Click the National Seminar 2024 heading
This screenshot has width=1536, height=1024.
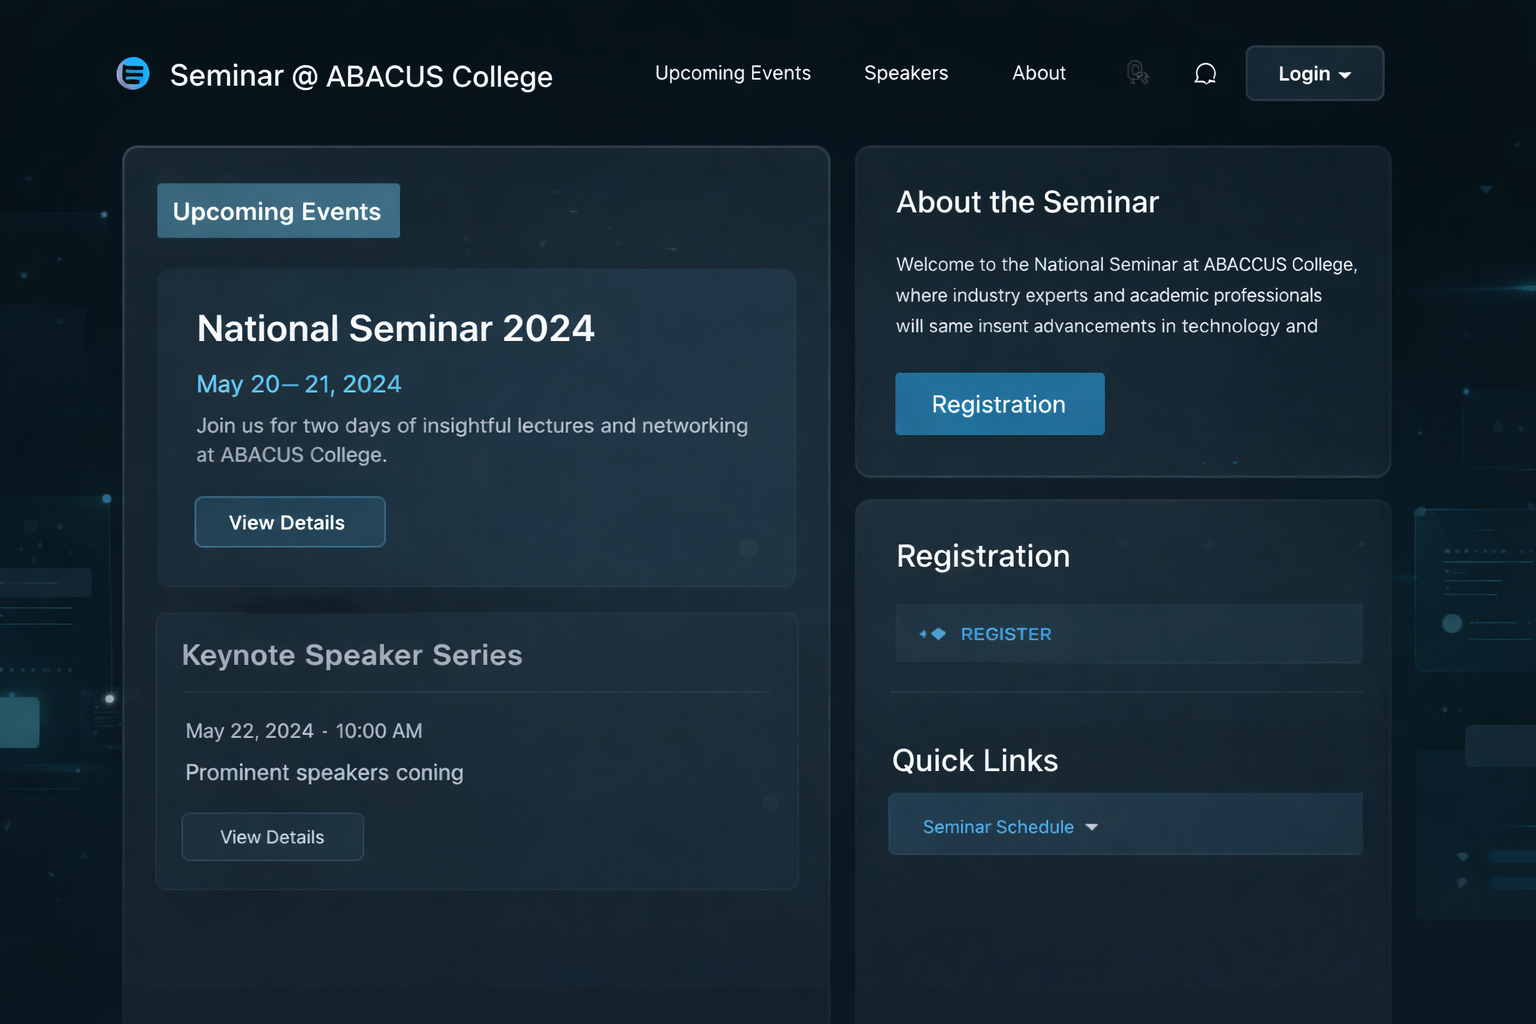395,328
